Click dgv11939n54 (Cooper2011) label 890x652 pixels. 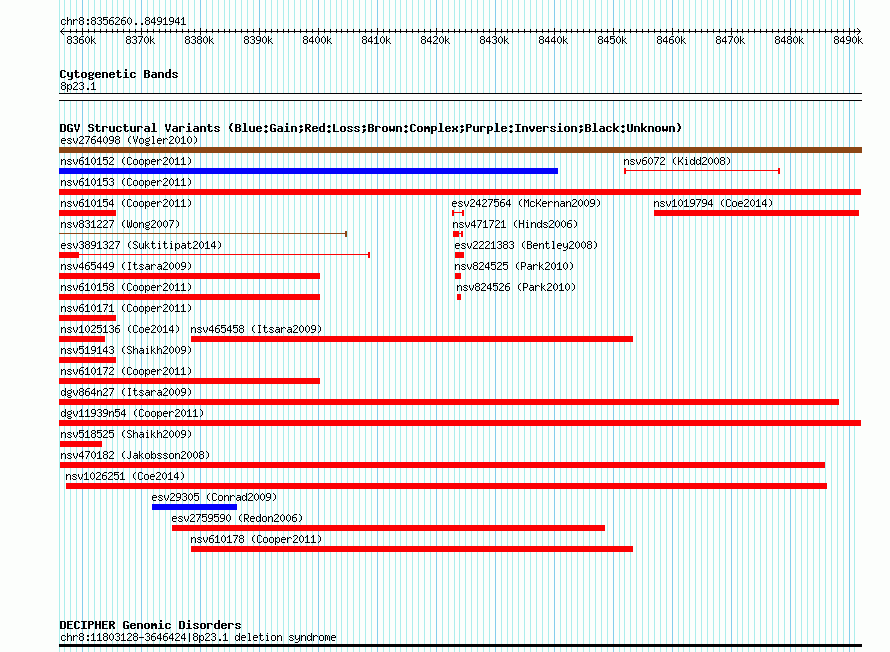(132, 413)
